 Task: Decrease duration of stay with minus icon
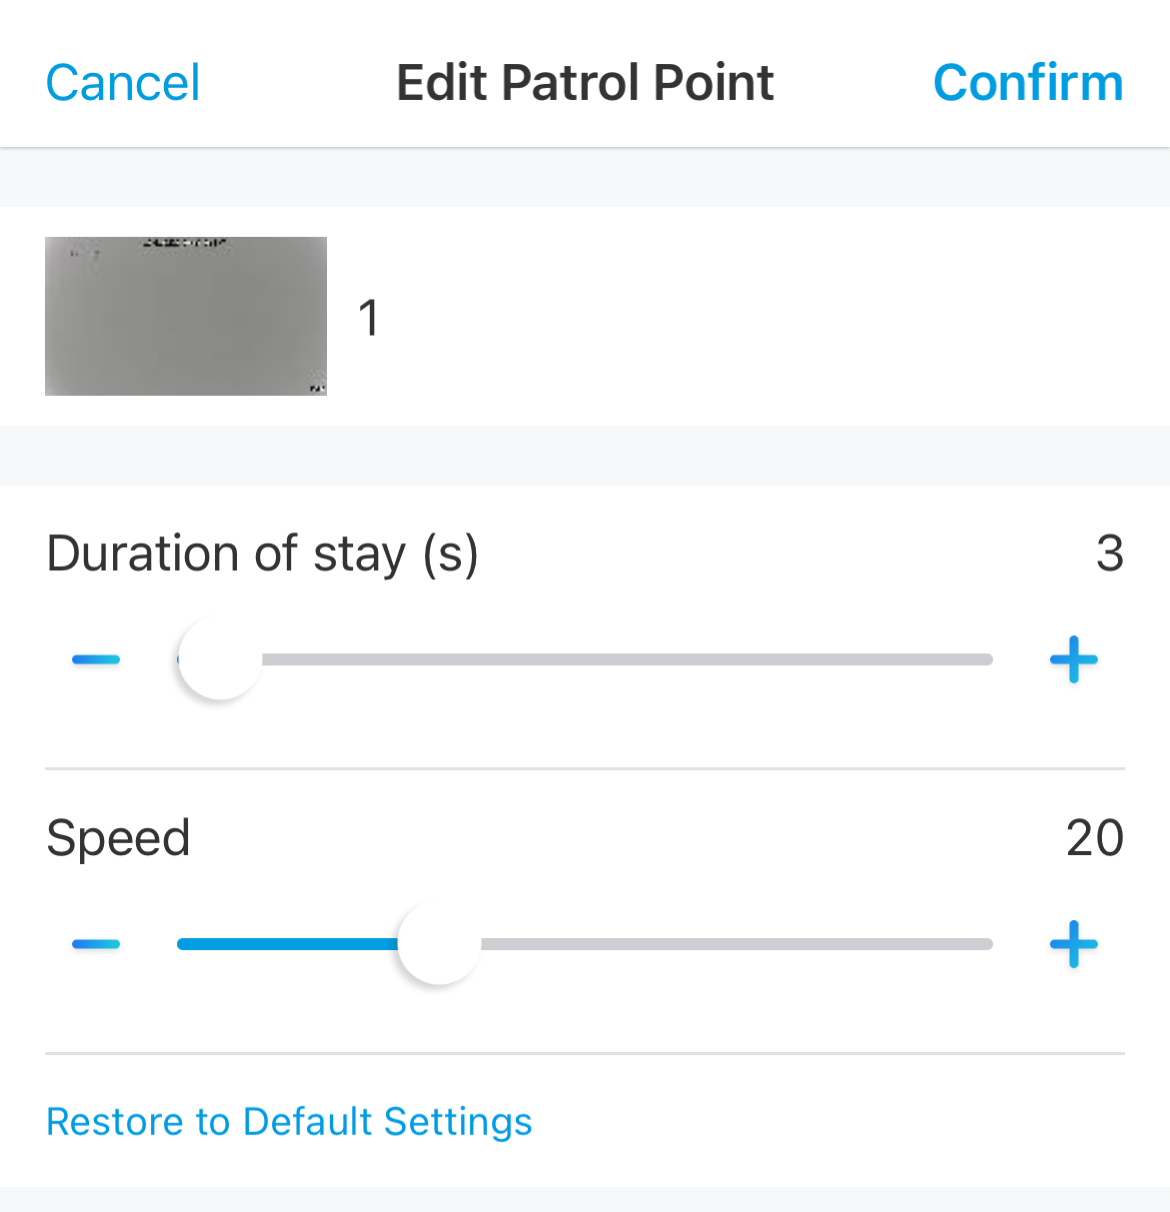[96, 660]
